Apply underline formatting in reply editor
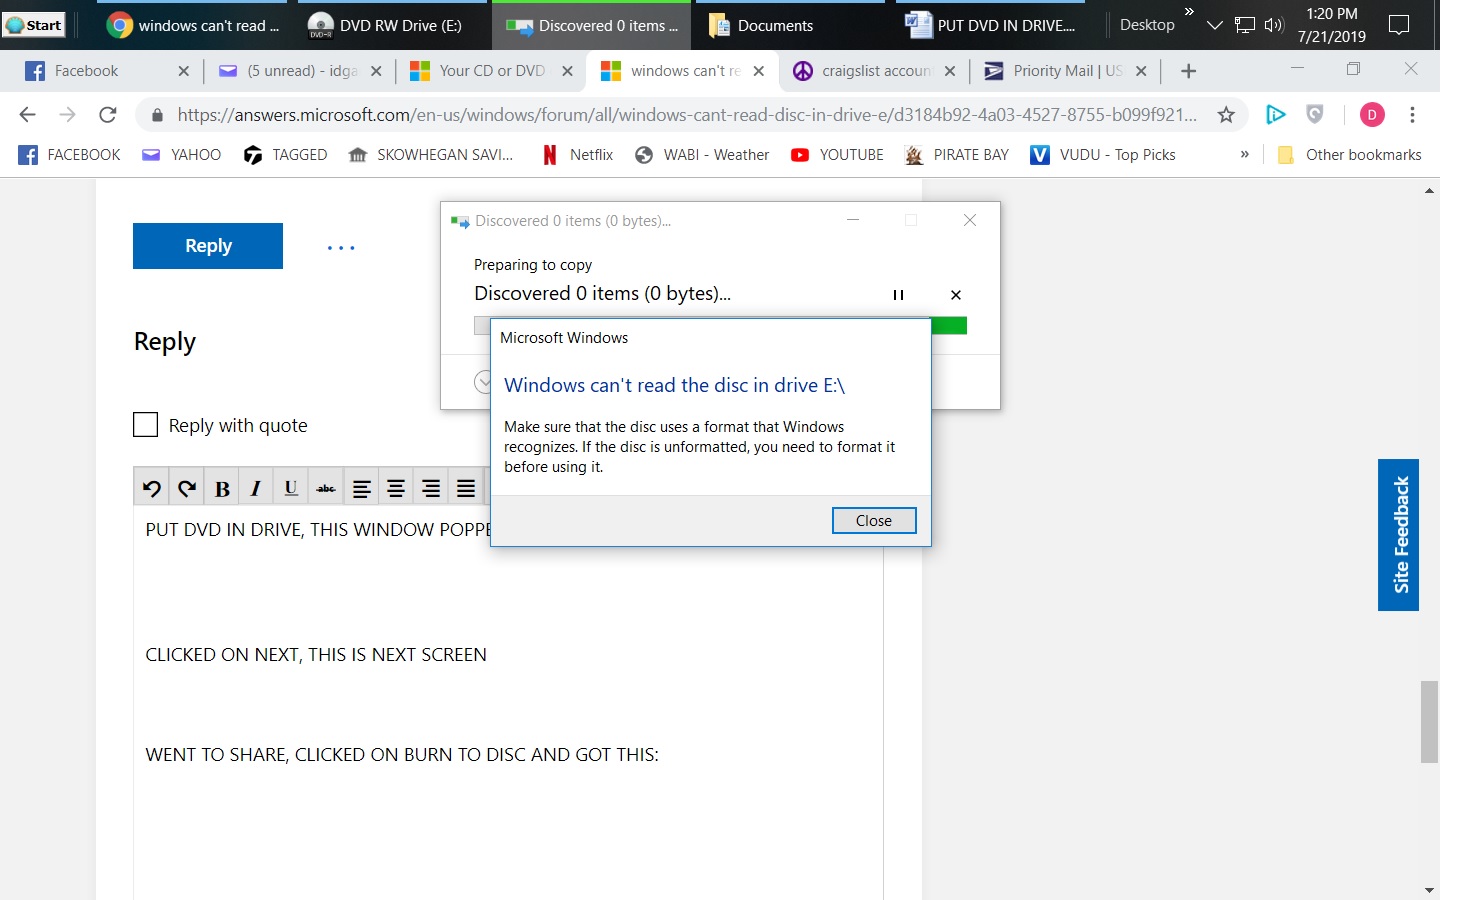 [291, 488]
